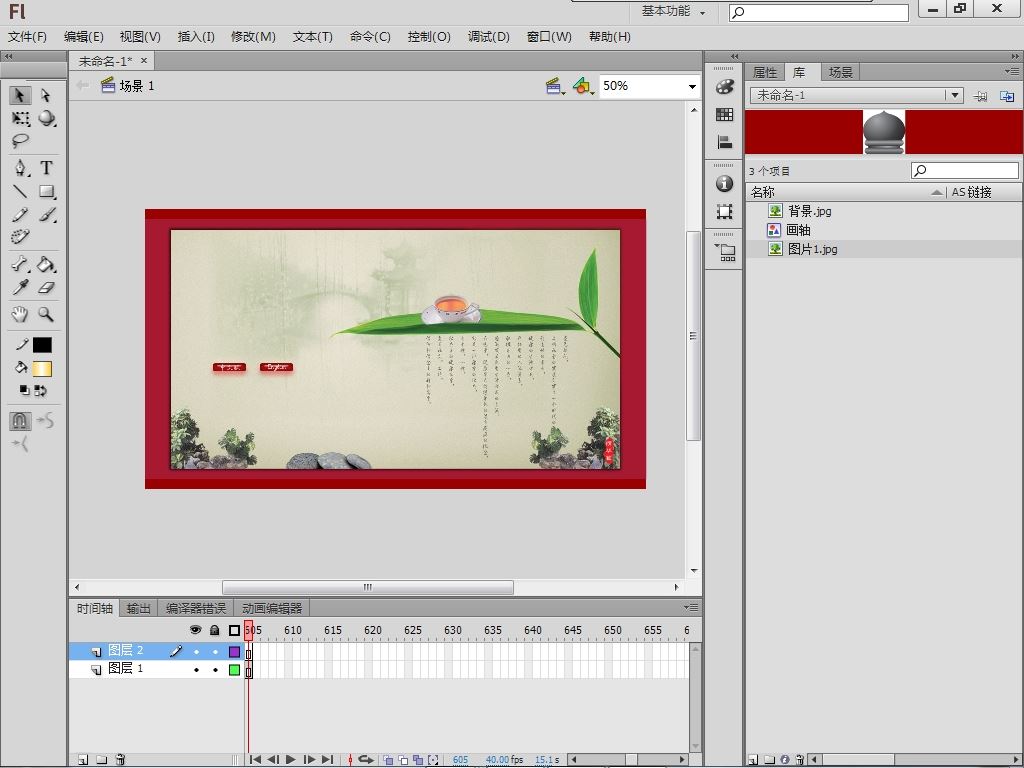This screenshot has height=768, width=1024.
Task: Pick the Paint Bucket tool
Action: click(46, 264)
